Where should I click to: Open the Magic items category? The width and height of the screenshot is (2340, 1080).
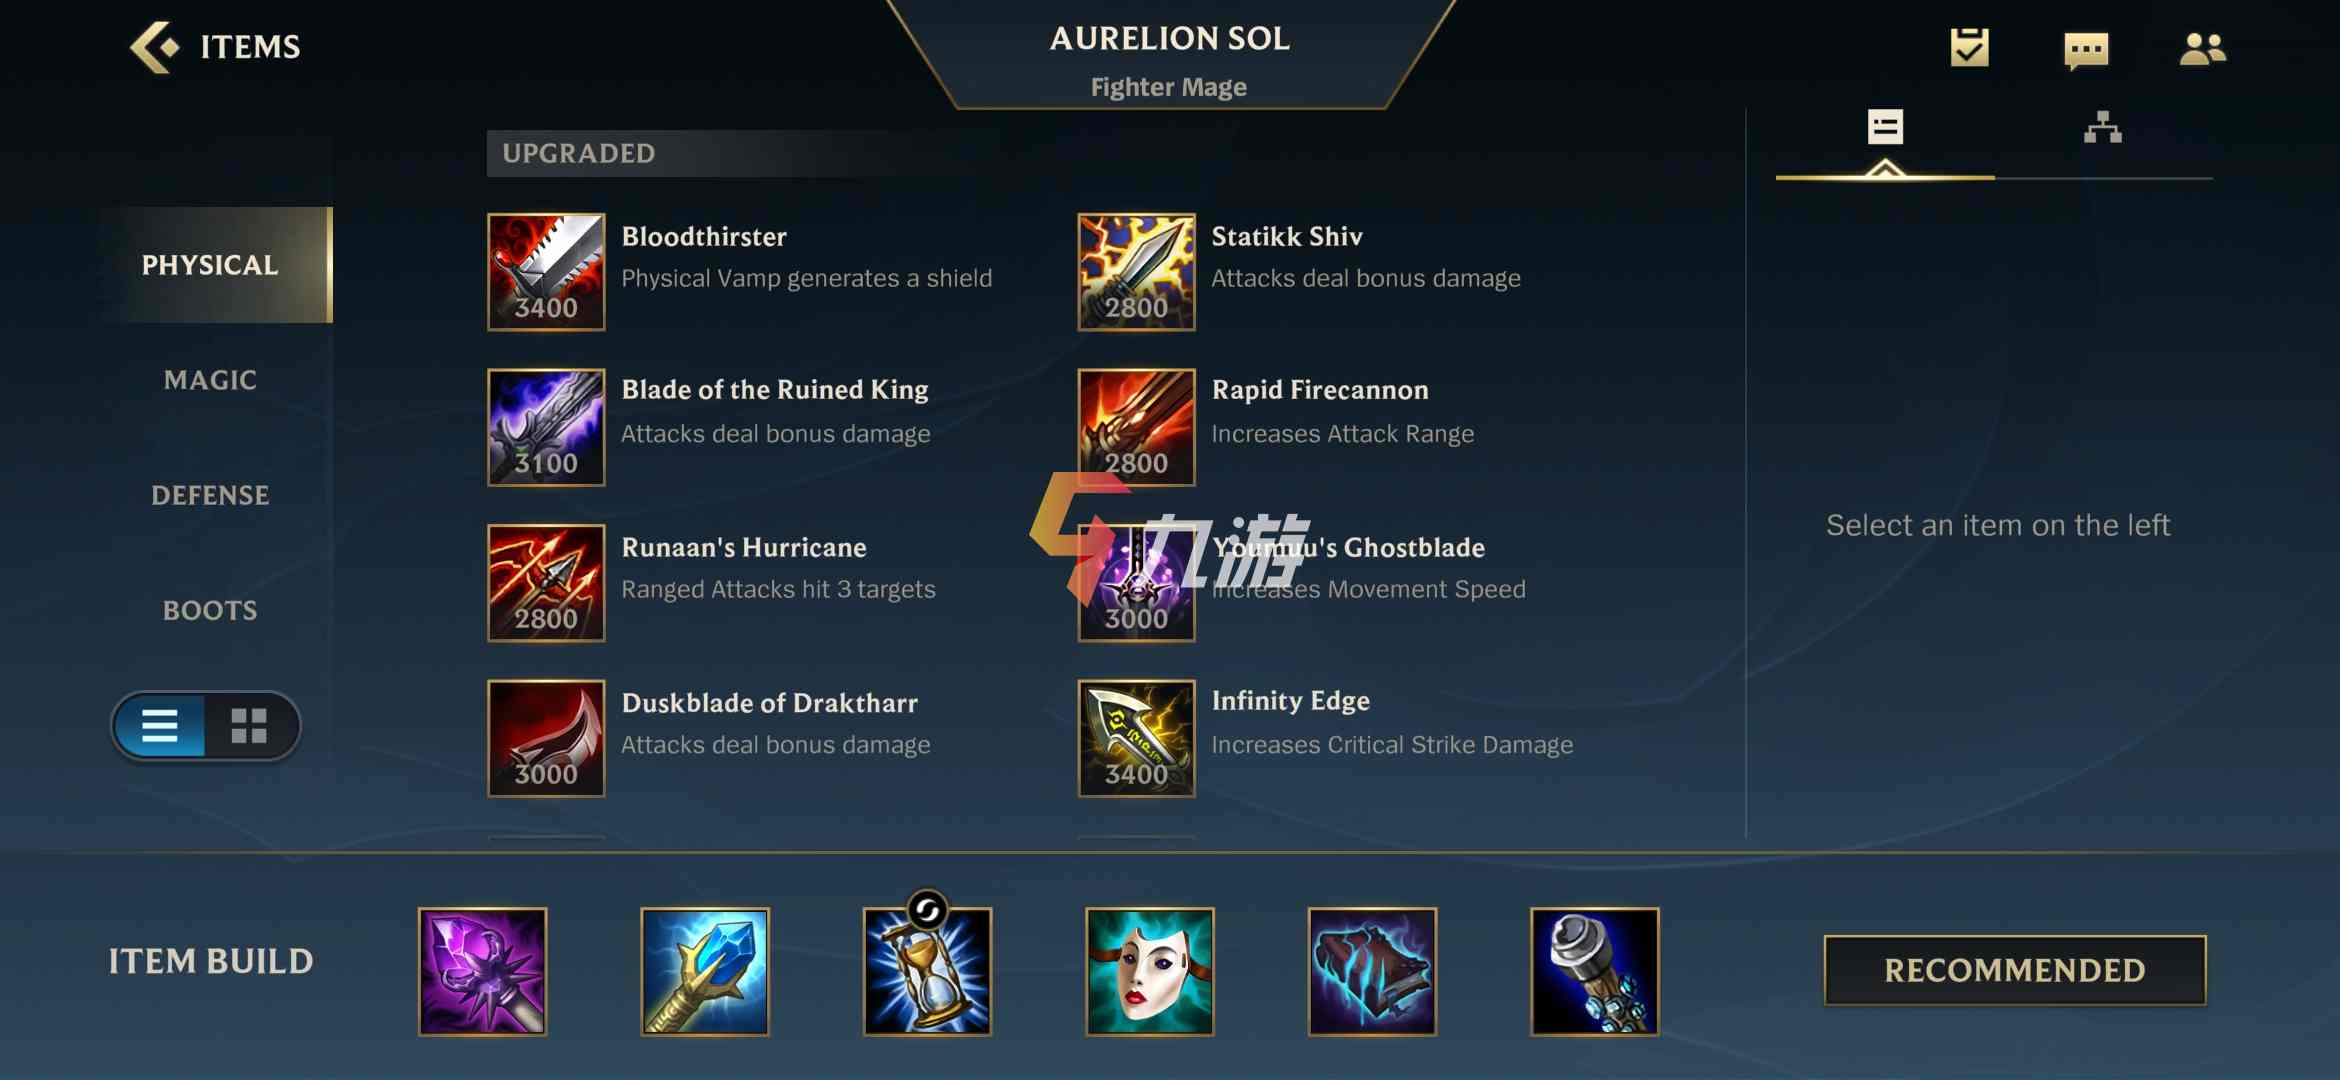point(211,380)
